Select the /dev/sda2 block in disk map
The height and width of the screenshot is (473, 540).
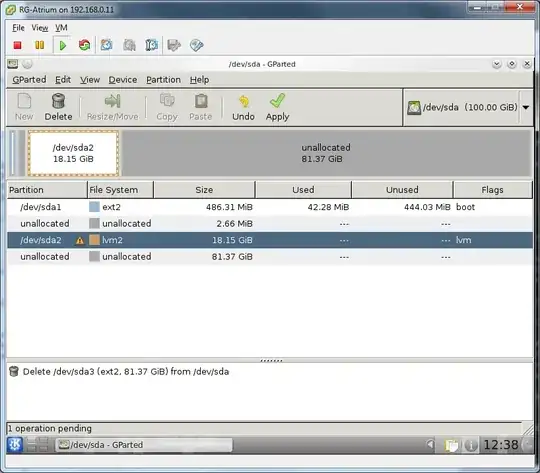(73, 153)
